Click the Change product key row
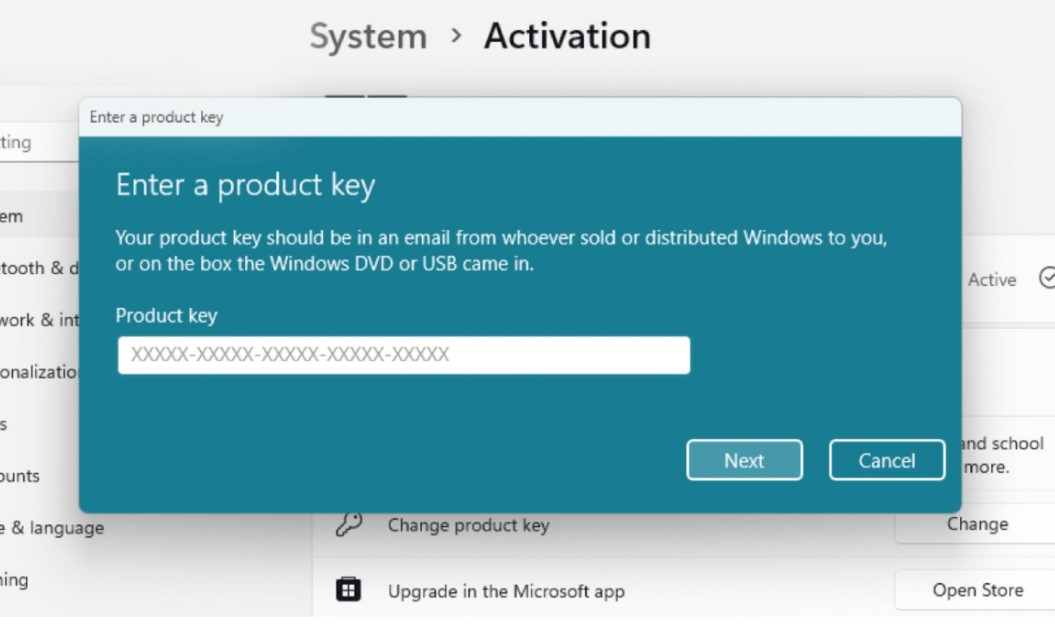The image size is (1055, 641). pos(468,524)
